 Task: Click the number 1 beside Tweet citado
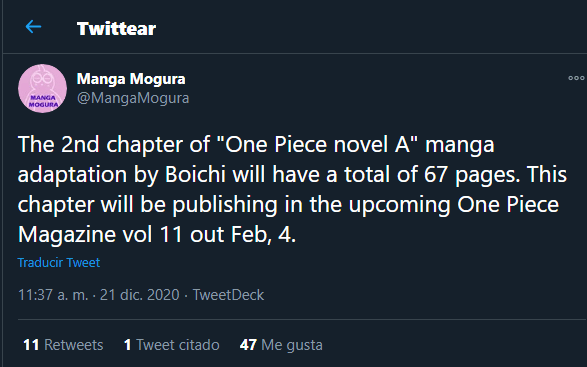pyautogui.click(x=128, y=345)
